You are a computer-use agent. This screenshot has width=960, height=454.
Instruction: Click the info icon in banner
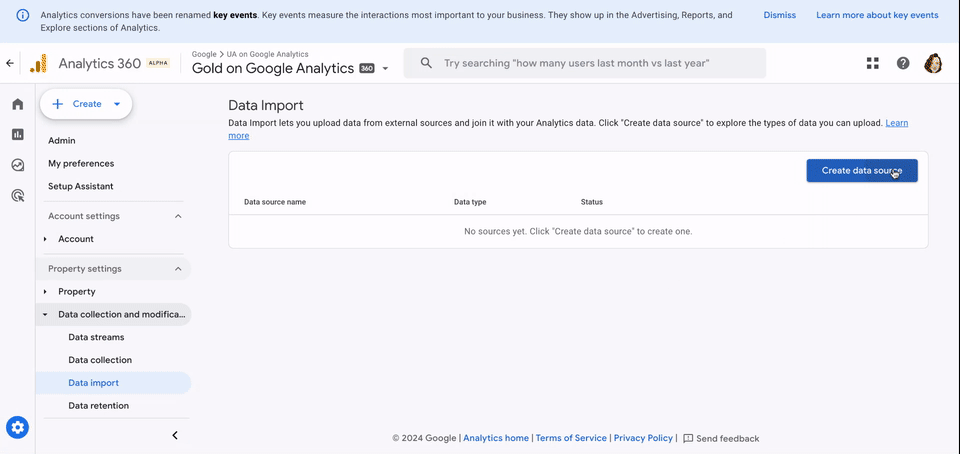(22, 15)
